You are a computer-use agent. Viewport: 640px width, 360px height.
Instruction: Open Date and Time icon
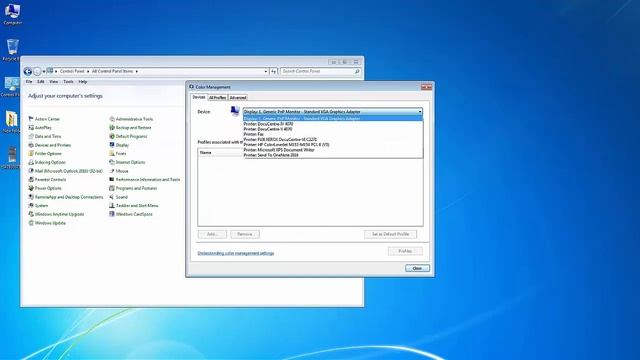click(x=31, y=136)
